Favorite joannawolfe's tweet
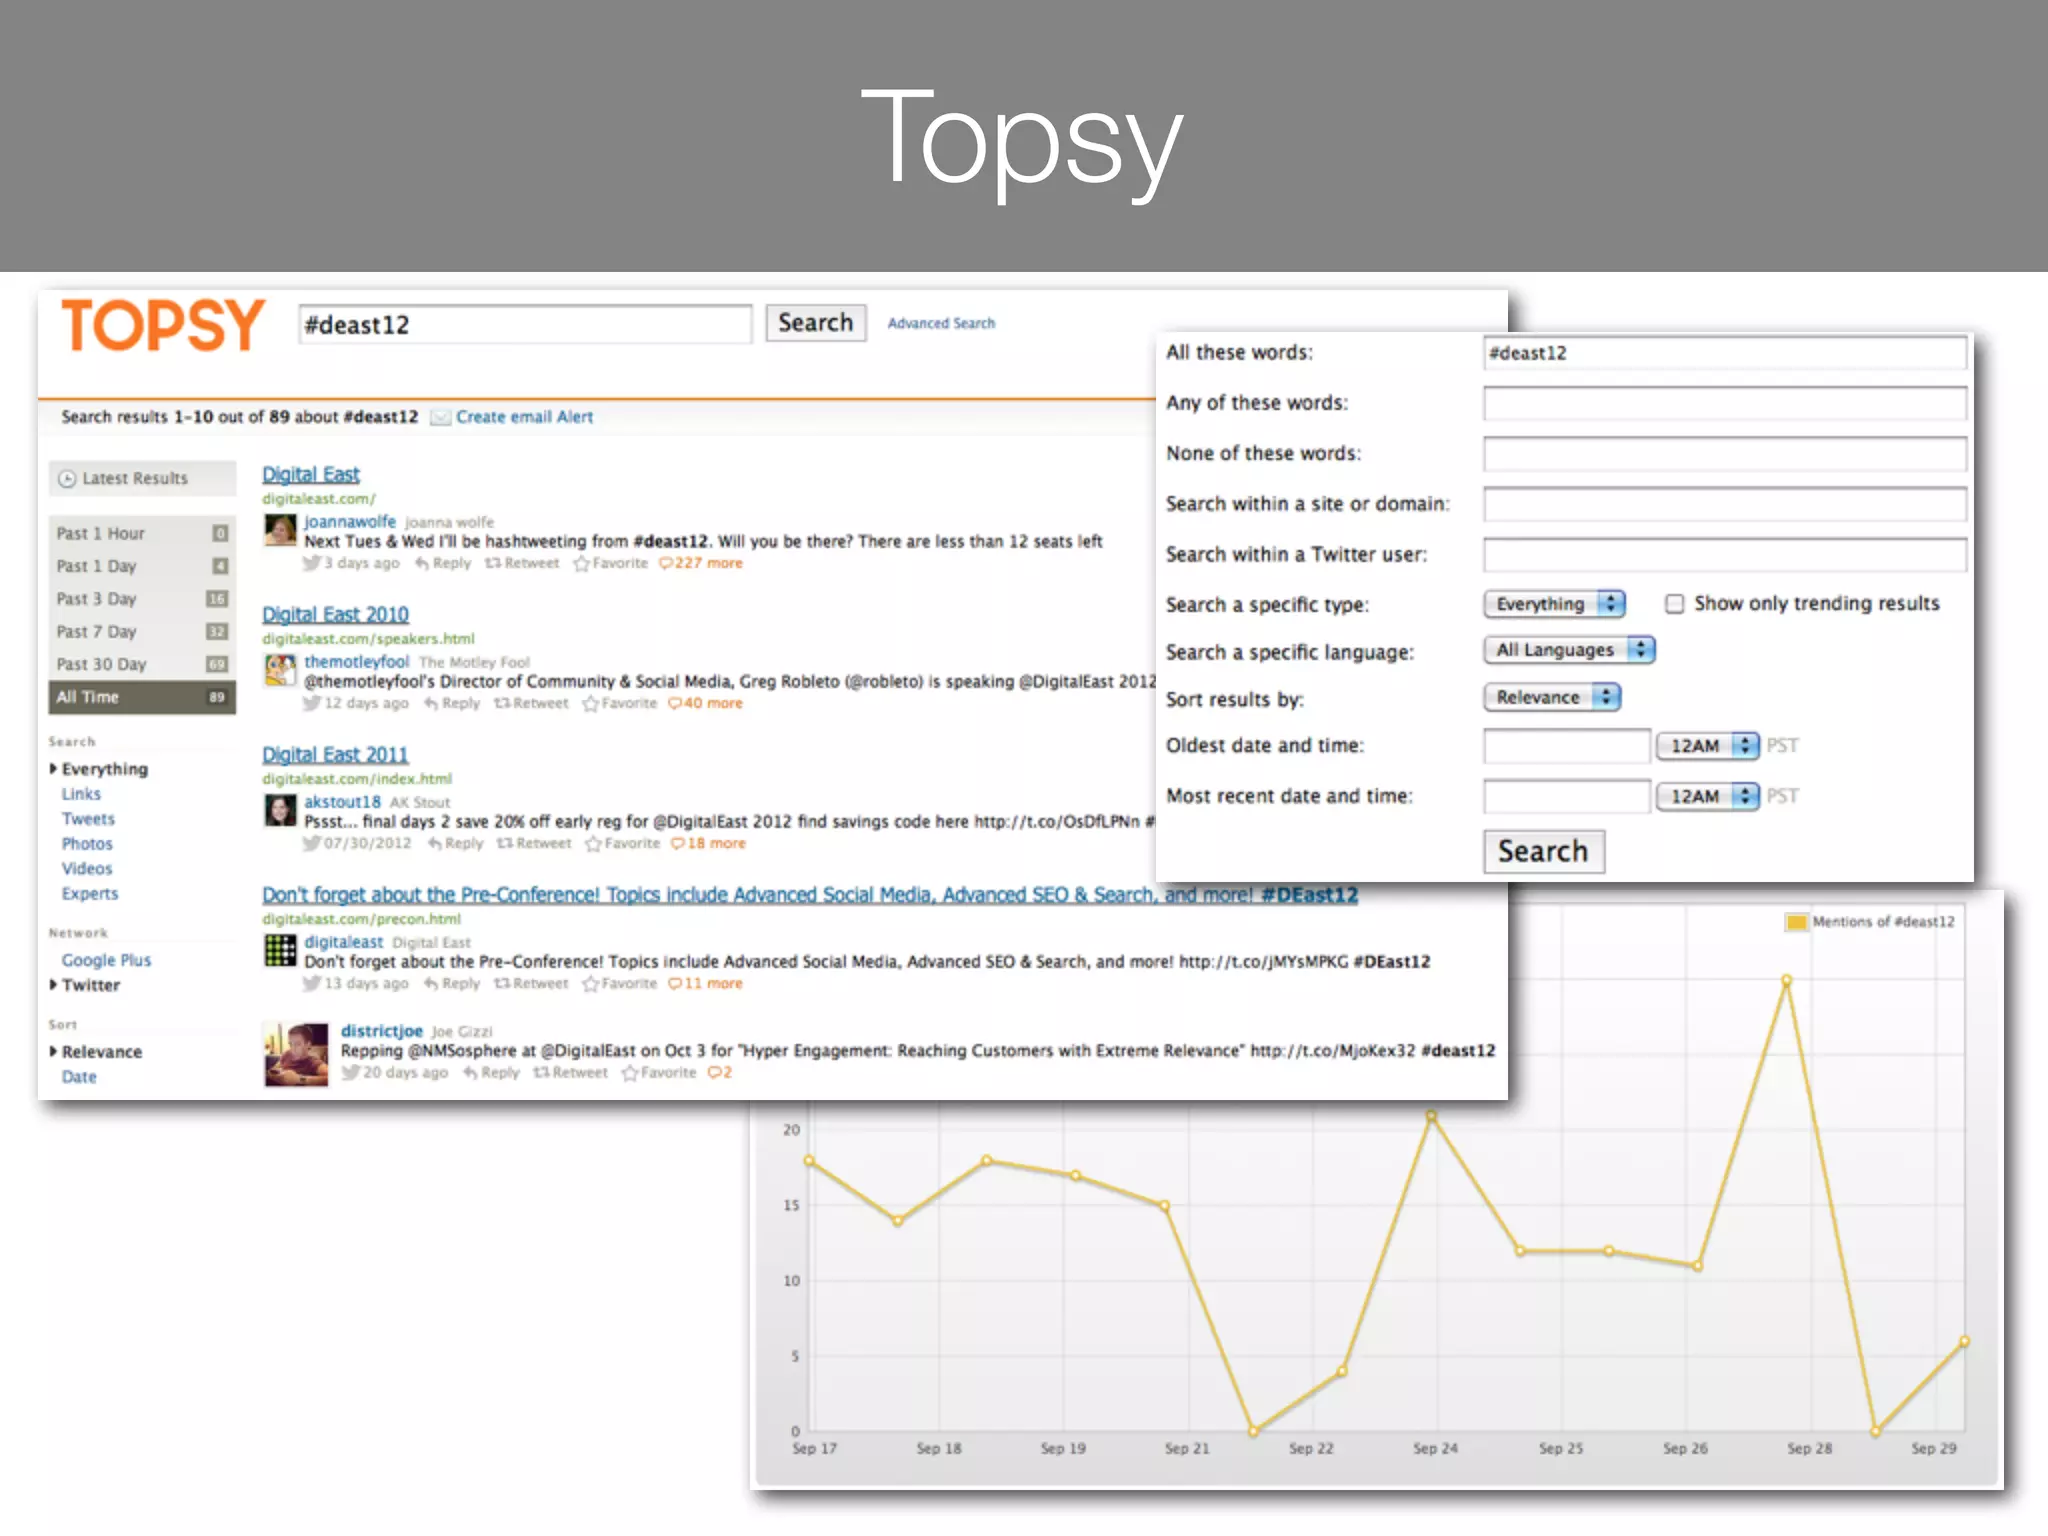The image size is (2048, 1536). click(x=610, y=563)
